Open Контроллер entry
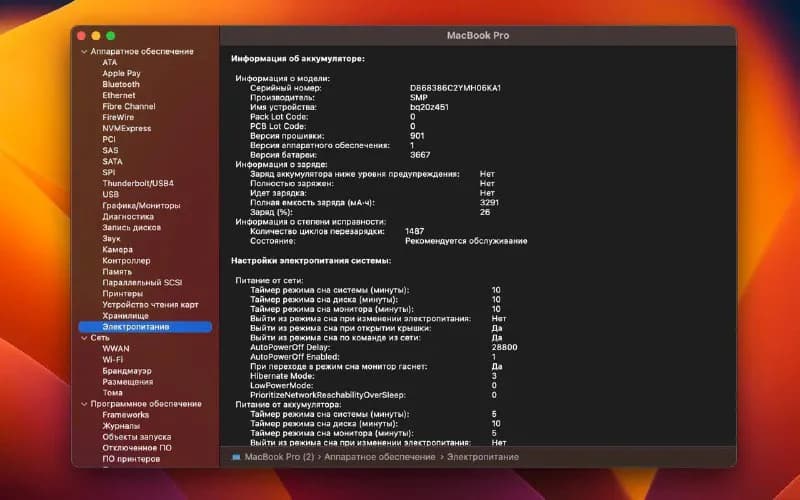The image size is (800, 500). click(126, 261)
